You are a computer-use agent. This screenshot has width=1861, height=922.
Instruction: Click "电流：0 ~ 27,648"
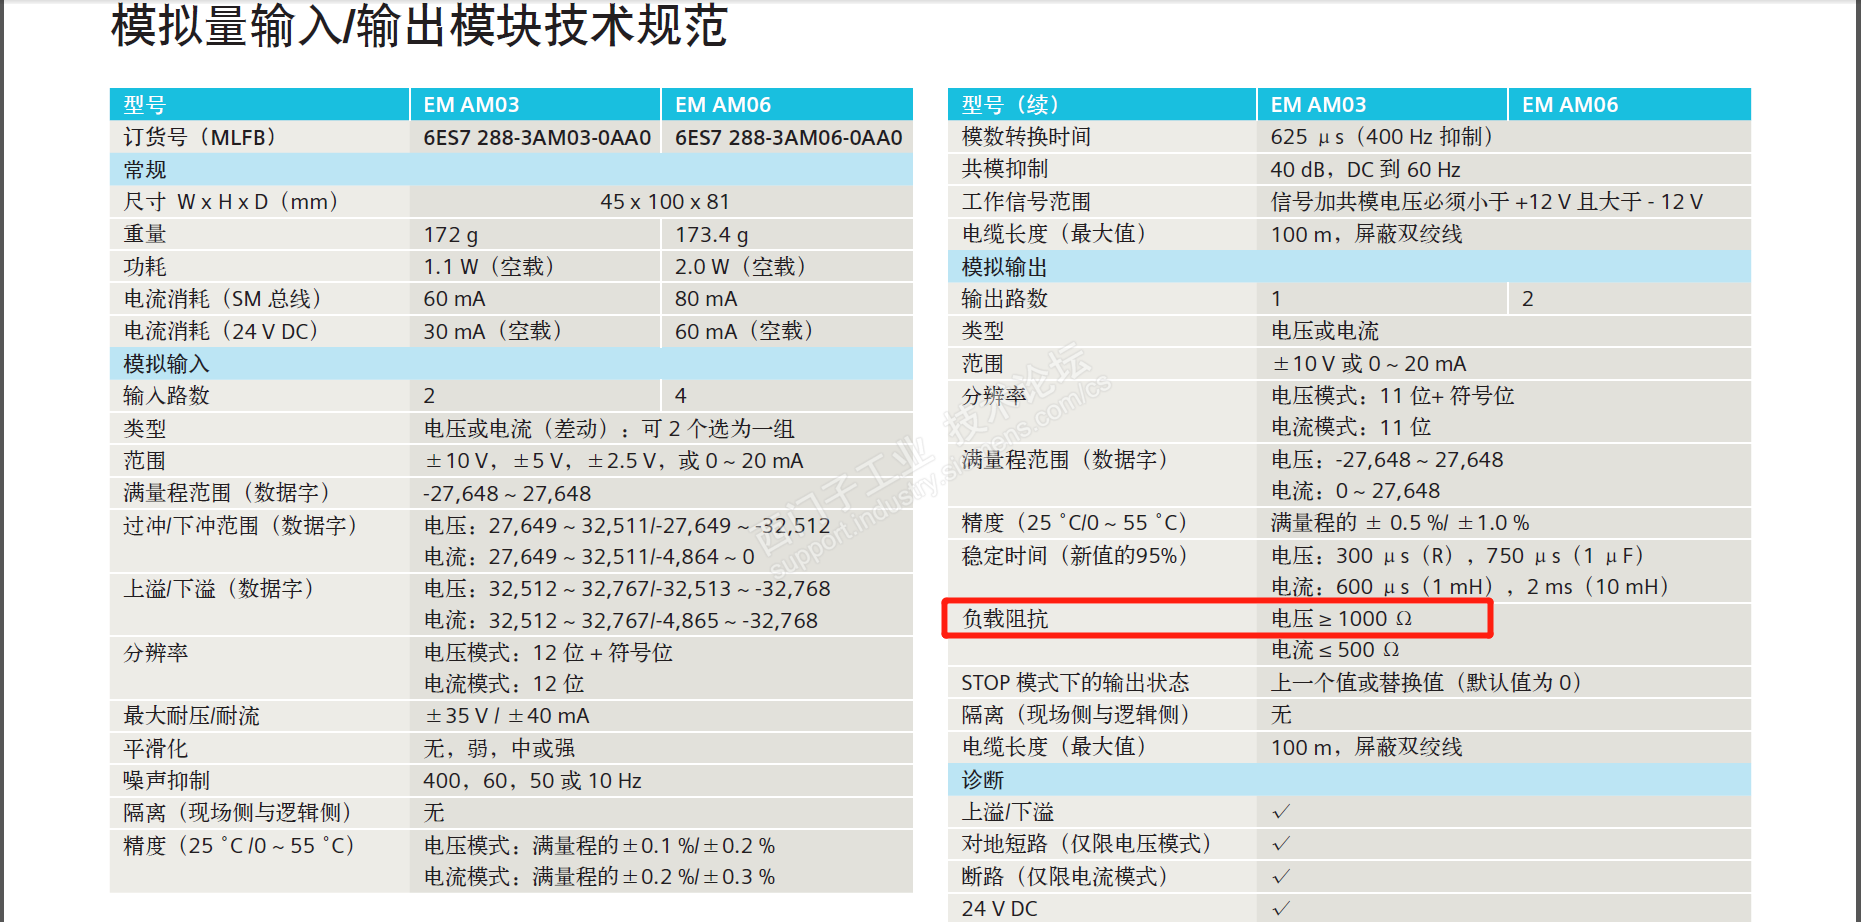[1356, 491]
